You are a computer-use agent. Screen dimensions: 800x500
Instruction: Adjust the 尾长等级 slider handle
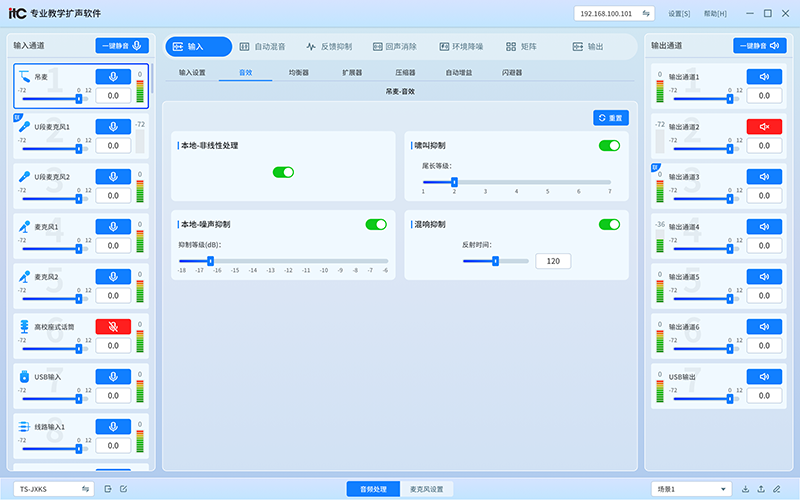coord(454,182)
